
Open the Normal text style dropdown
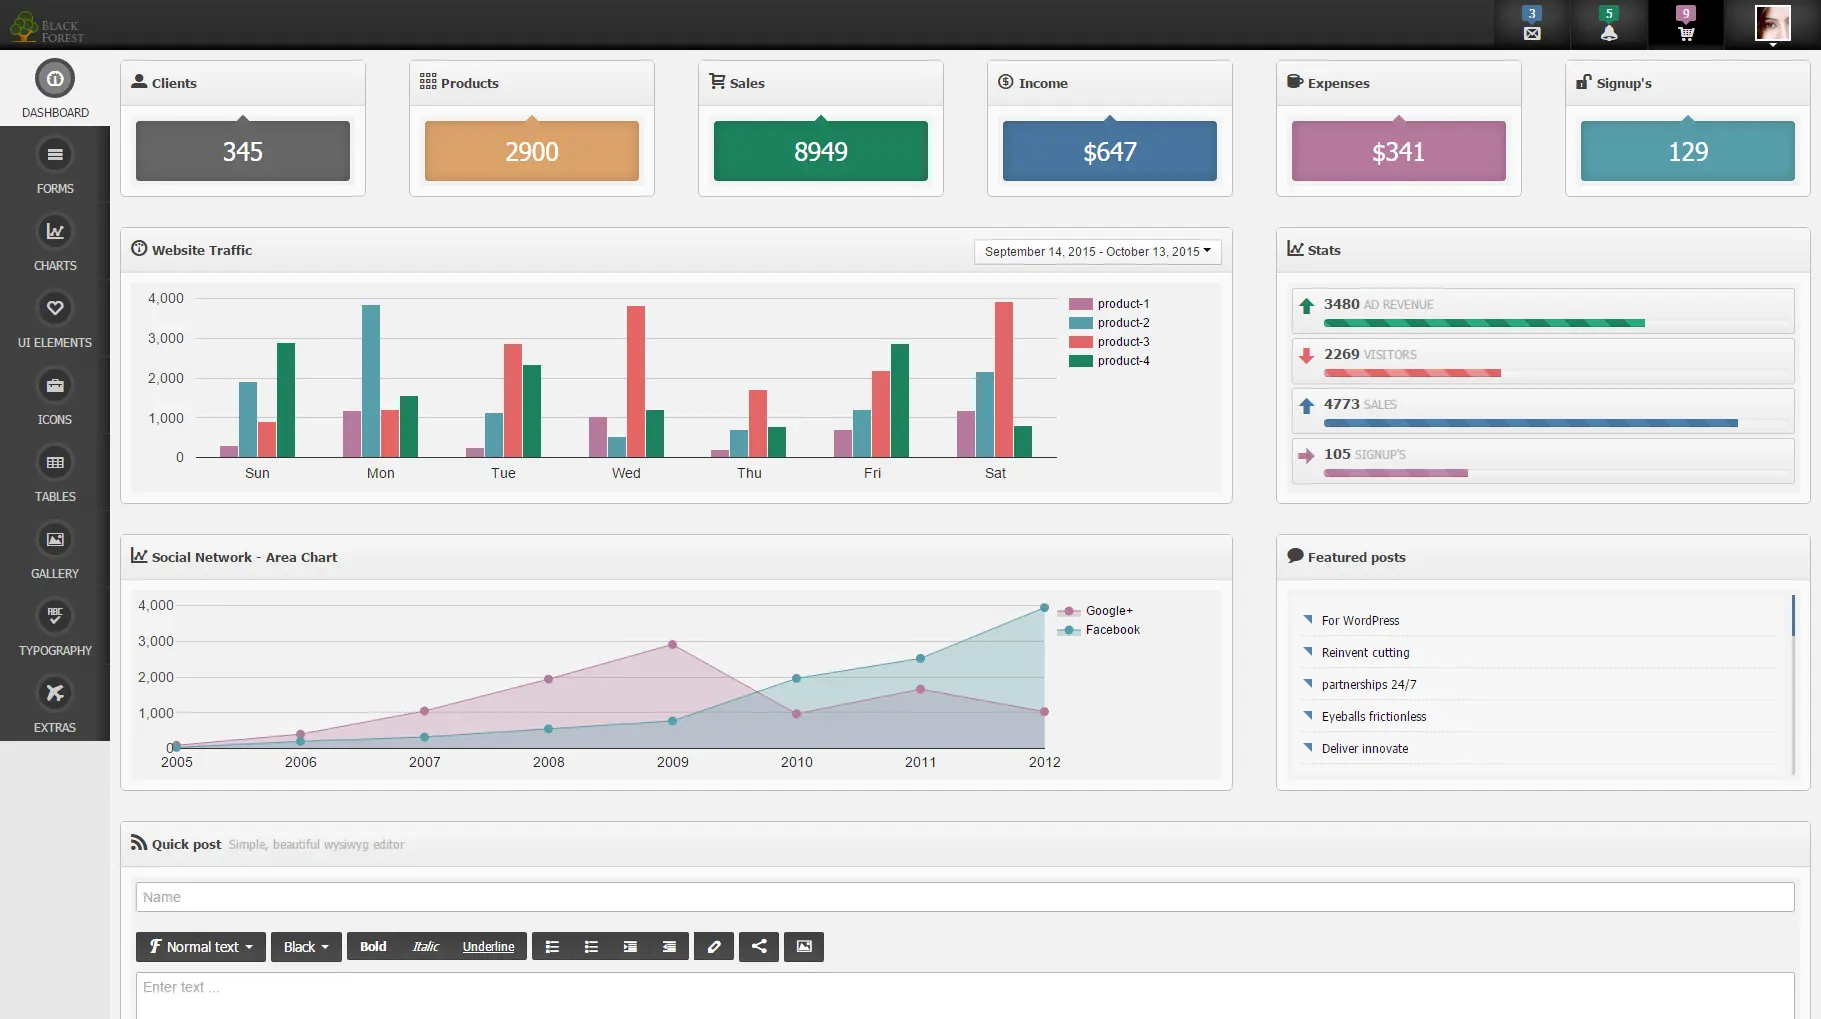[201, 946]
